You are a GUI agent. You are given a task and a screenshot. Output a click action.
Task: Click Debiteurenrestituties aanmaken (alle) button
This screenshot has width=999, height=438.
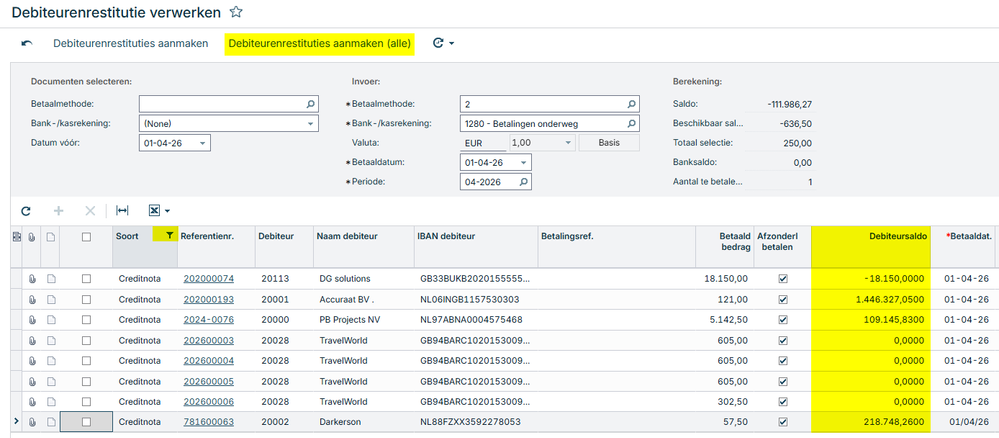[320, 44]
